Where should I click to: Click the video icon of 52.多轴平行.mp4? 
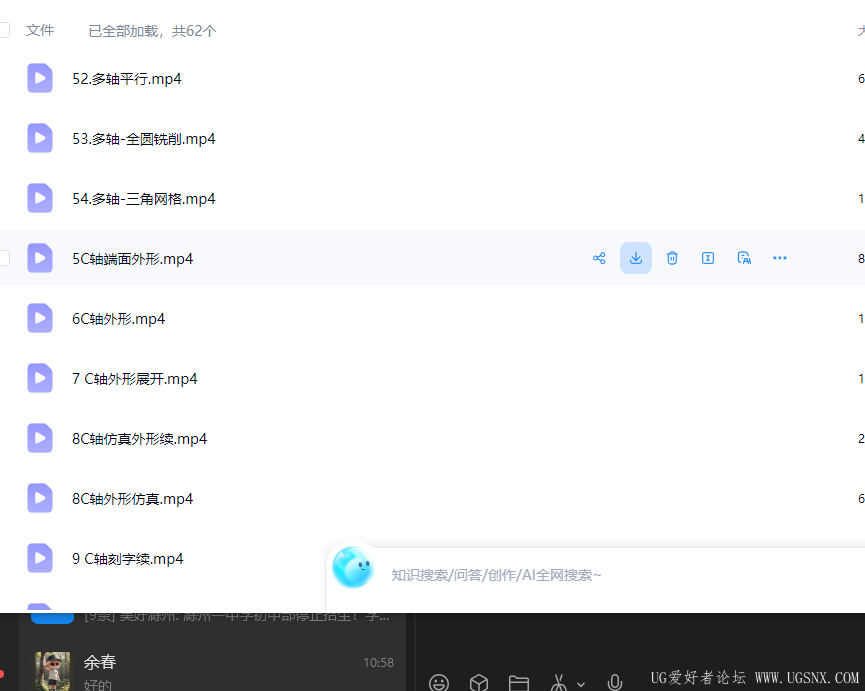coord(40,78)
